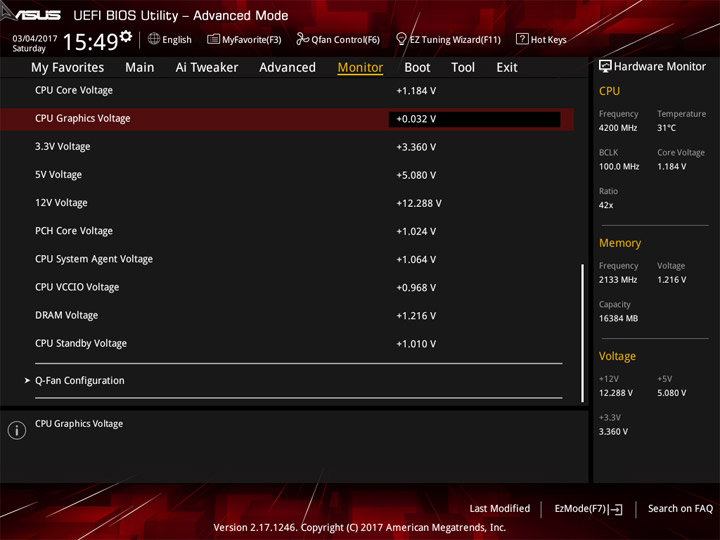Viewport: 720px width, 540px height.
Task: Open Search on FAQ link
Action: coord(680,508)
